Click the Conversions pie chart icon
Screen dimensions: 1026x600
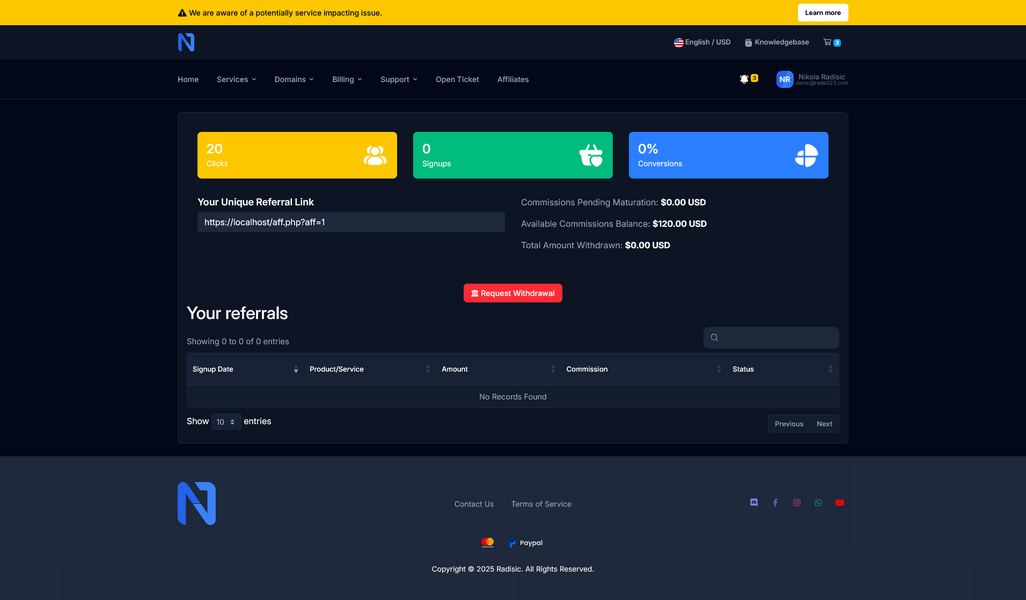tap(806, 155)
